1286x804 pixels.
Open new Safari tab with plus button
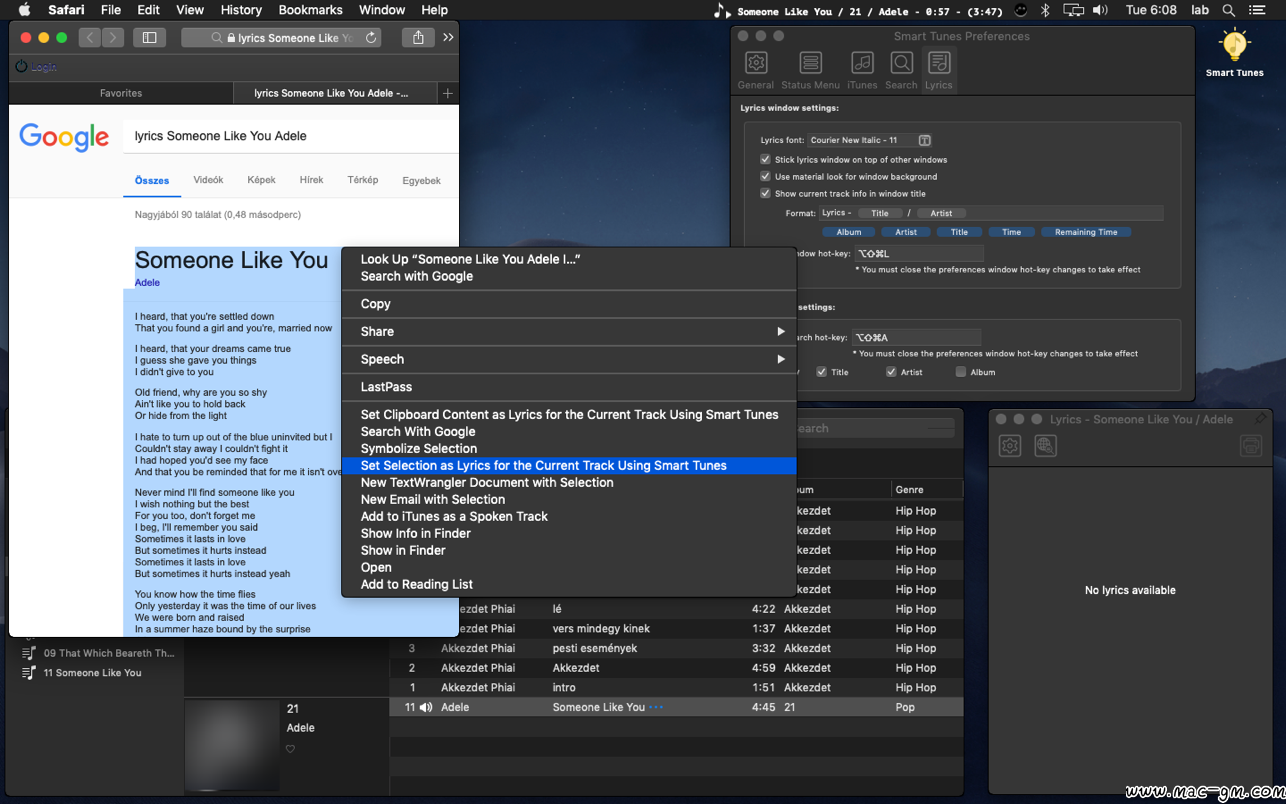tap(448, 93)
